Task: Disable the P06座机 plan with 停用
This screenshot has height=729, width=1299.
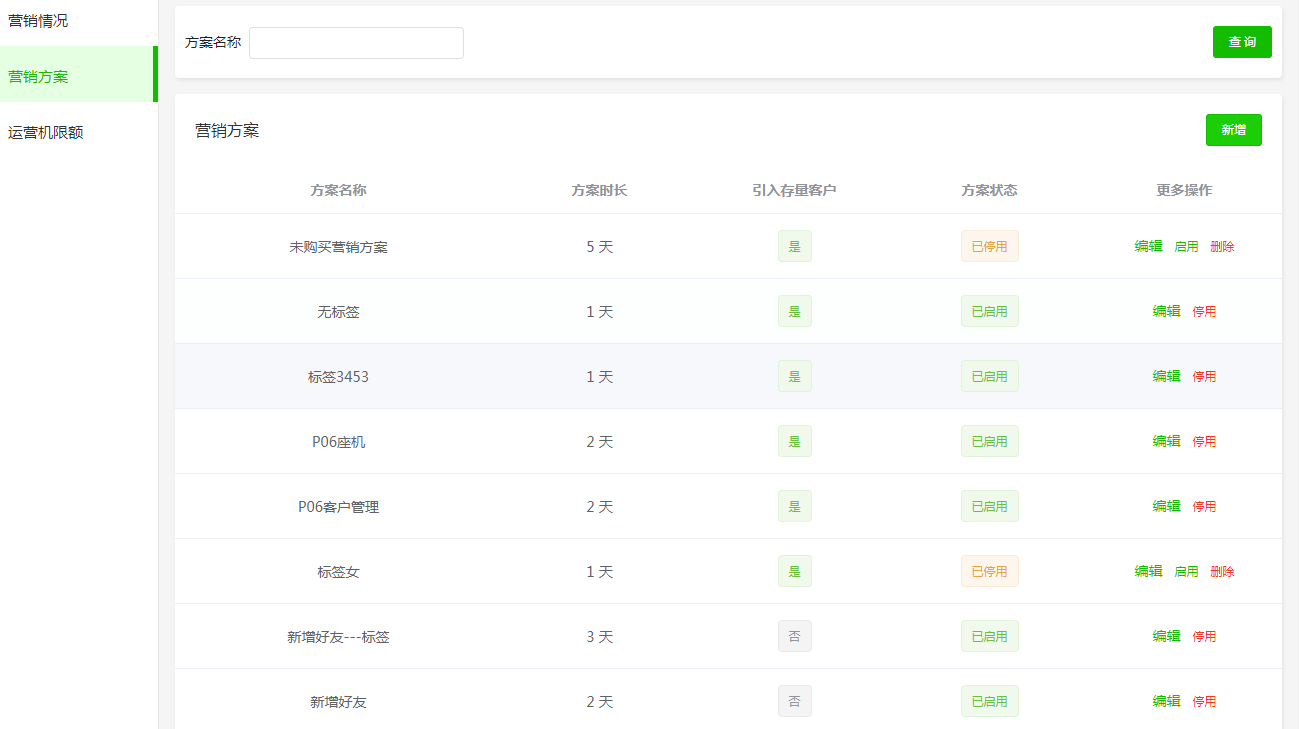Action: point(1204,441)
